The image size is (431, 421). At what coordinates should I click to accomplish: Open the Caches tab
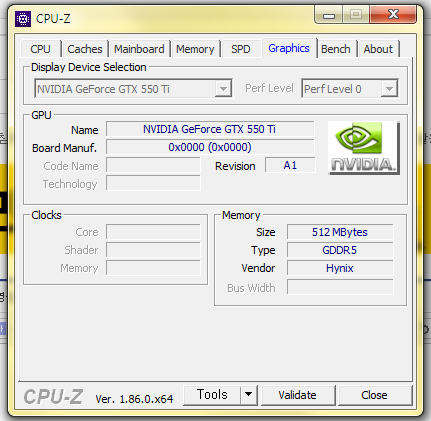(85, 49)
